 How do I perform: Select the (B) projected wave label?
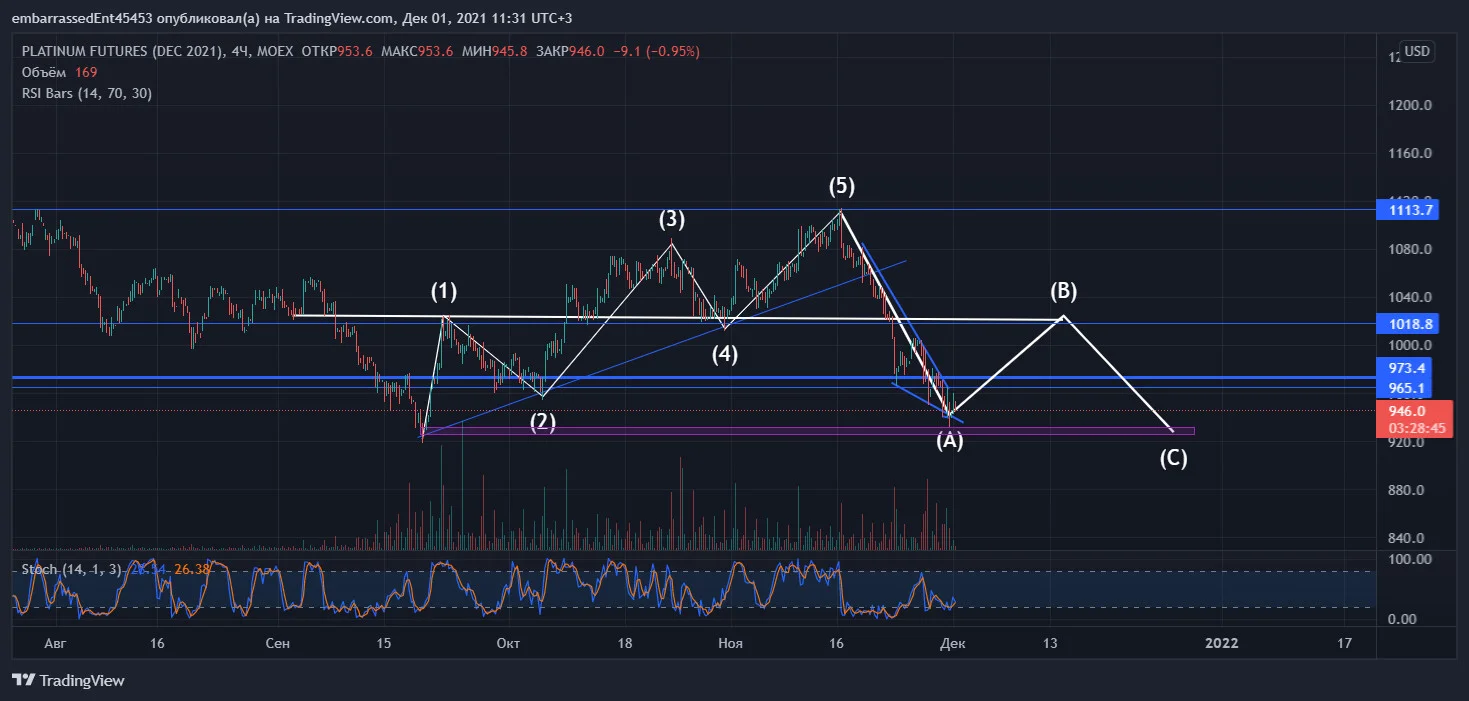(1063, 291)
